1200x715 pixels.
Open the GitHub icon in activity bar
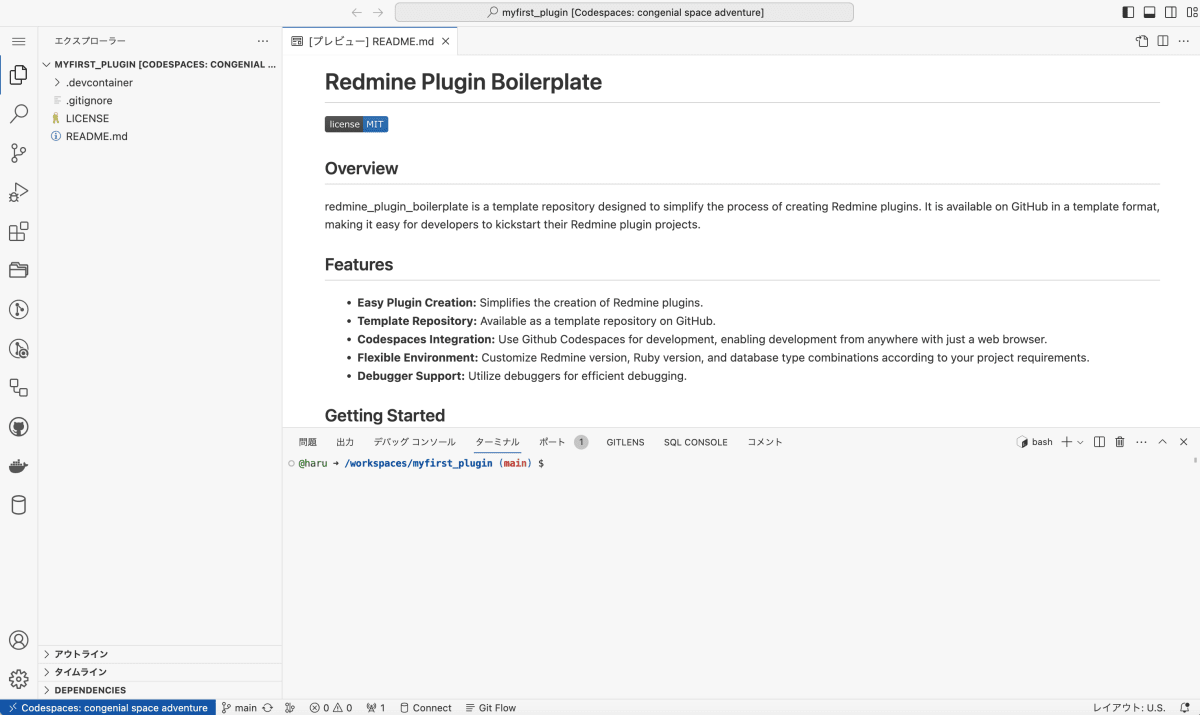click(x=18, y=427)
